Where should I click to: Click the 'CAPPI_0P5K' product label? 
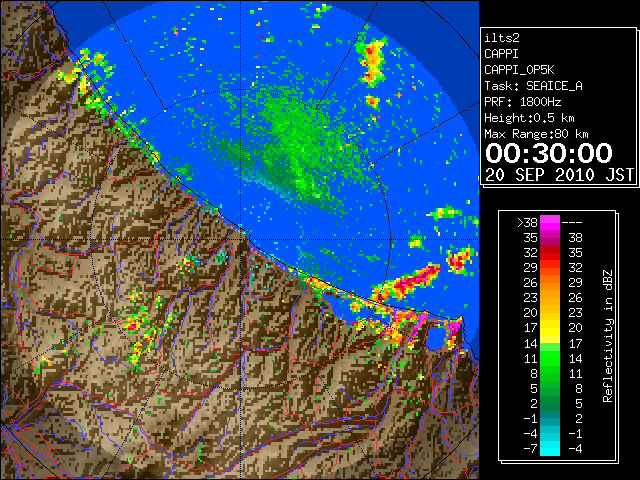pos(519,70)
